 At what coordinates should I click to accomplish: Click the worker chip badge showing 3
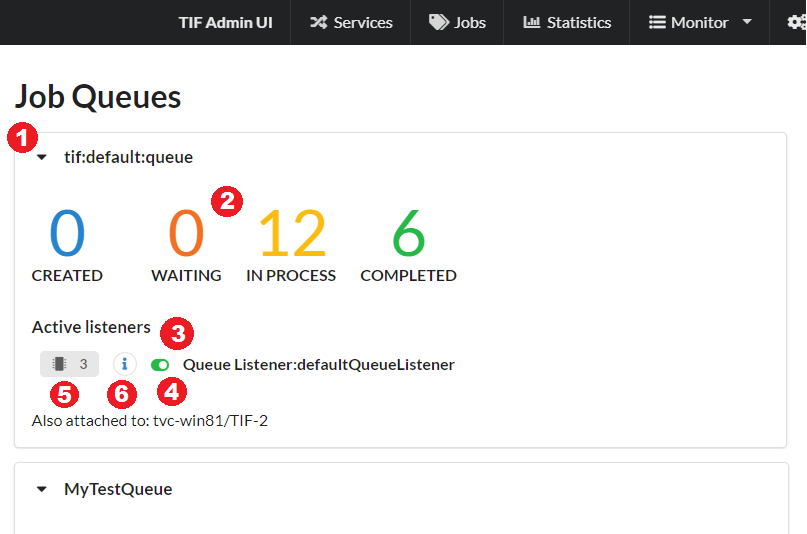pyautogui.click(x=69, y=364)
